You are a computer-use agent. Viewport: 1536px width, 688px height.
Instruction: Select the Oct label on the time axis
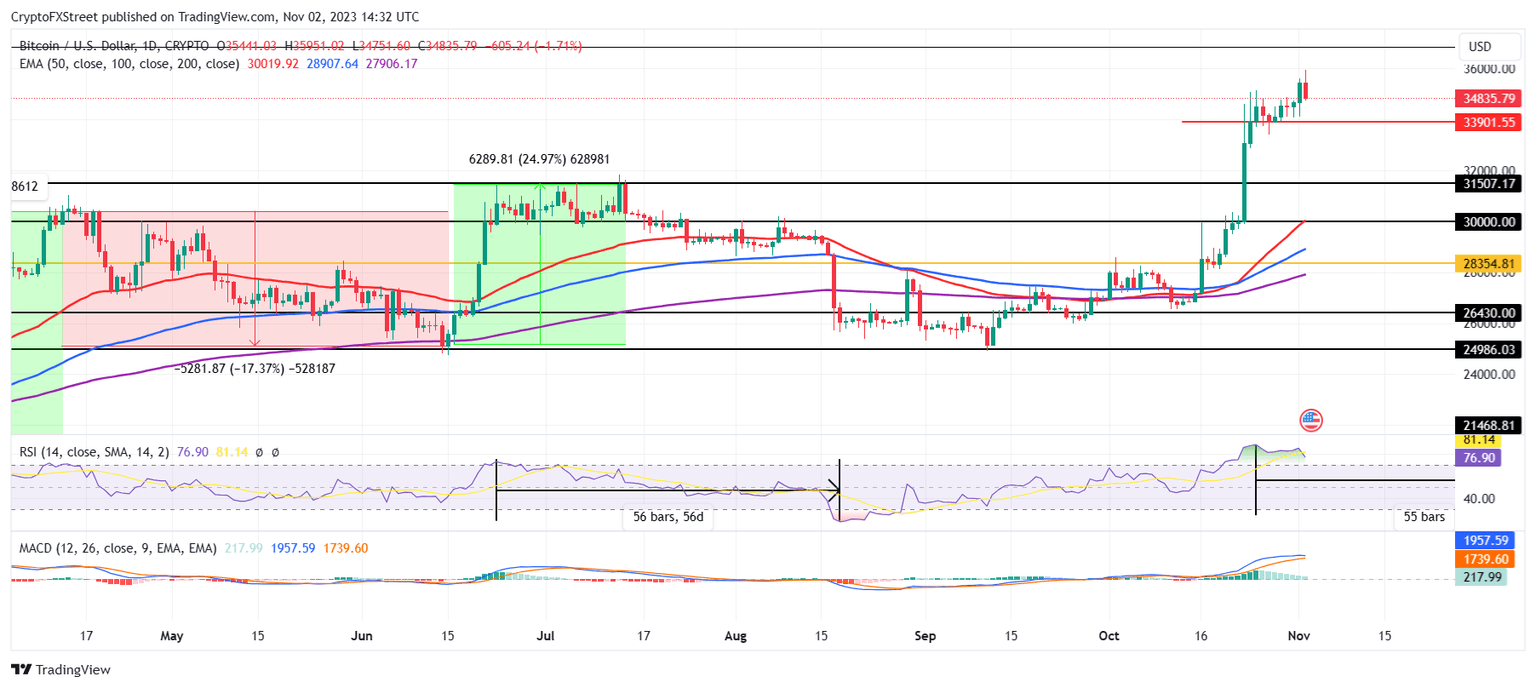point(1109,635)
